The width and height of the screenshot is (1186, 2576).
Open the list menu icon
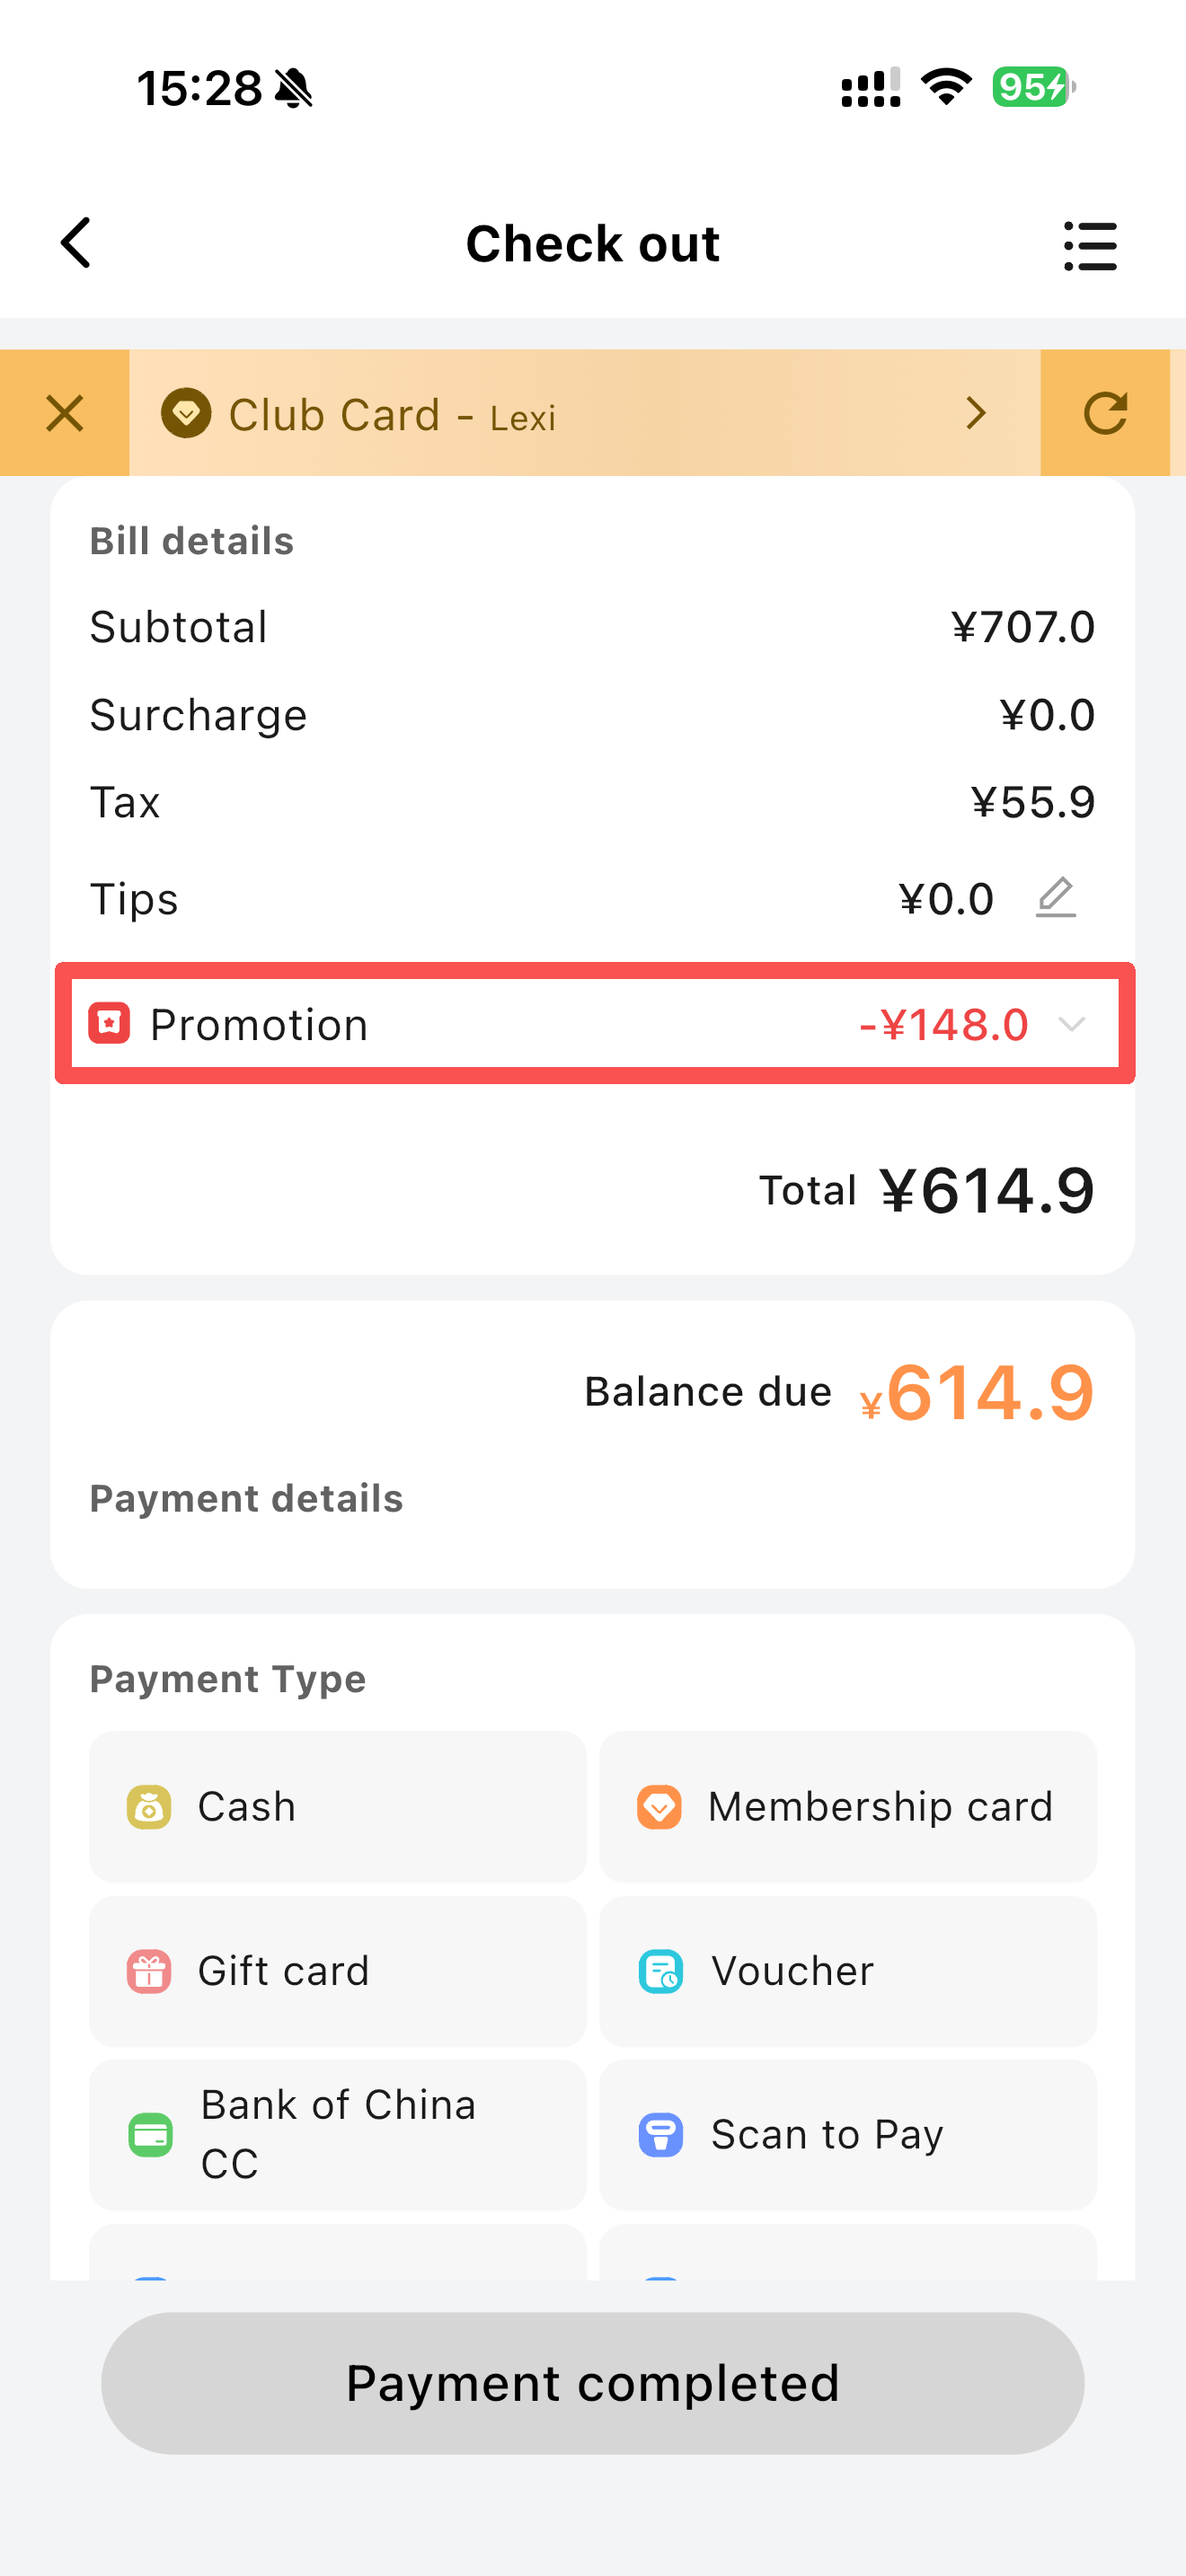click(1089, 246)
